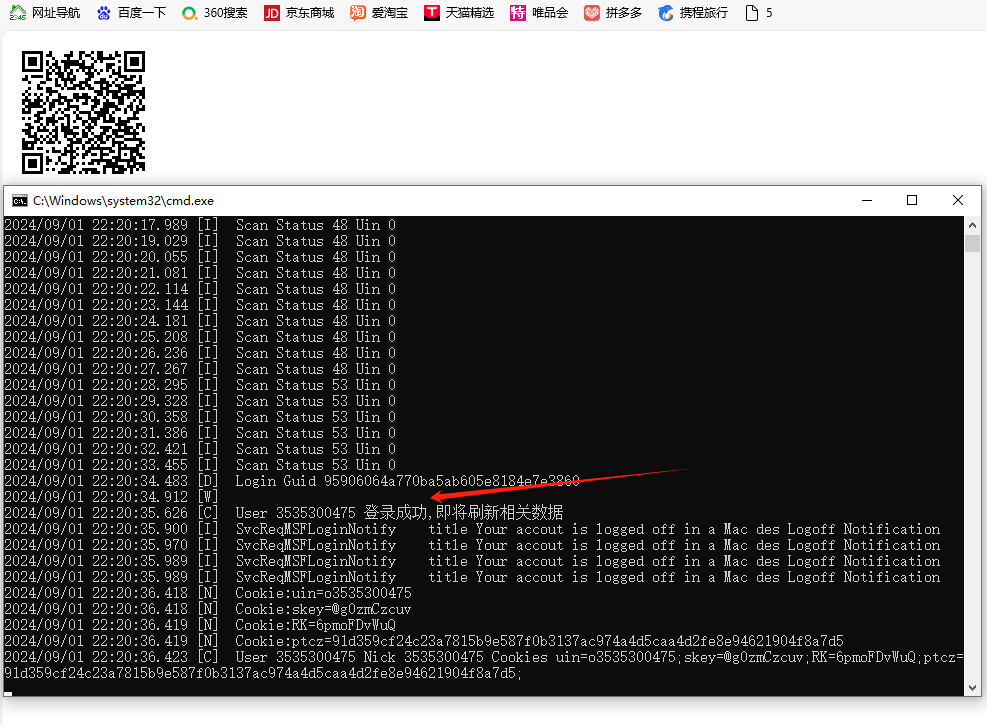Open the 携程旅行 bookmark

coord(692,13)
